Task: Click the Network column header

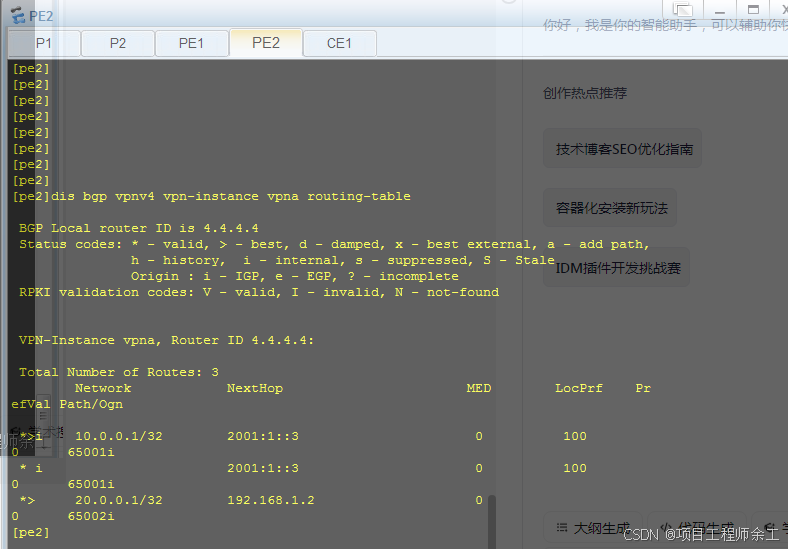Action: pos(103,389)
